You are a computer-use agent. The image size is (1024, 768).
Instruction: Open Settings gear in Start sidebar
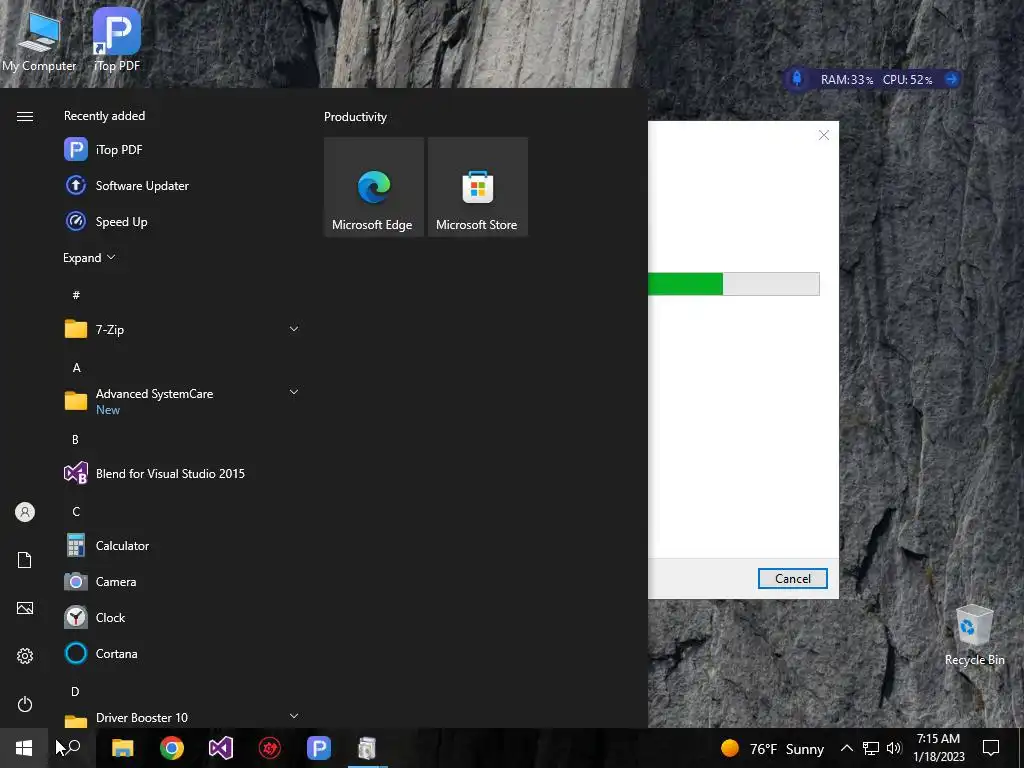point(25,656)
